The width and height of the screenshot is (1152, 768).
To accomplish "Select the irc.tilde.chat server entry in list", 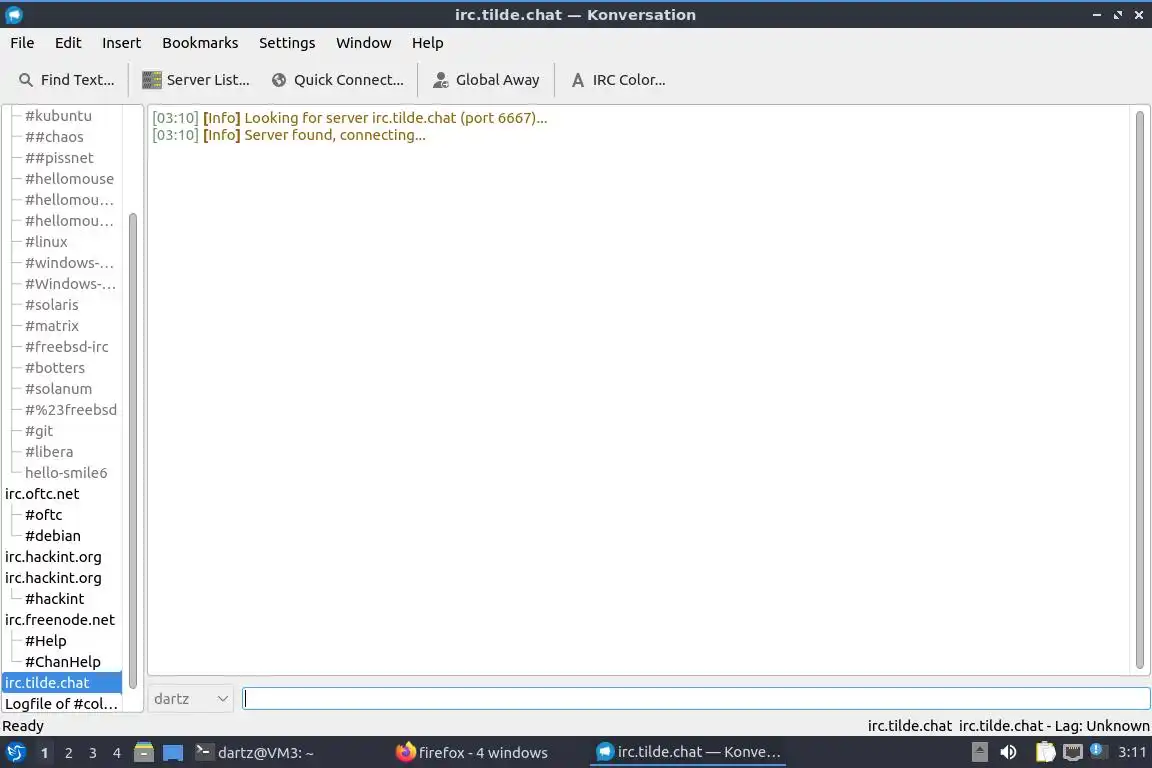I will [x=62, y=683].
